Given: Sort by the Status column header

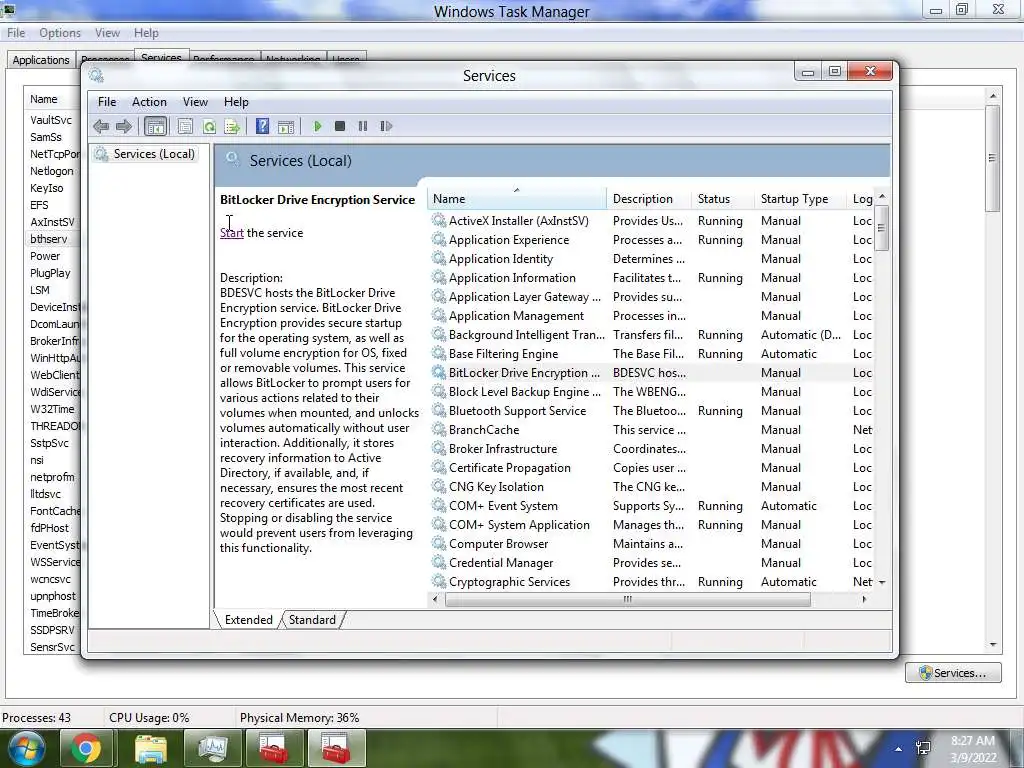Looking at the screenshot, I should (723, 199).
